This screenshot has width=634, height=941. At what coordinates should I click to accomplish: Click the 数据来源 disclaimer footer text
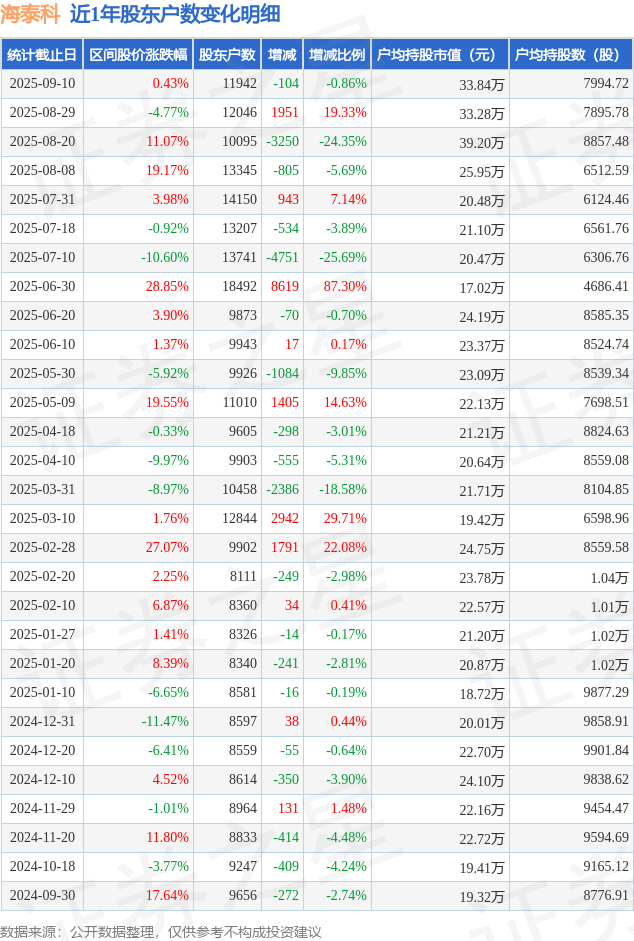click(160, 931)
